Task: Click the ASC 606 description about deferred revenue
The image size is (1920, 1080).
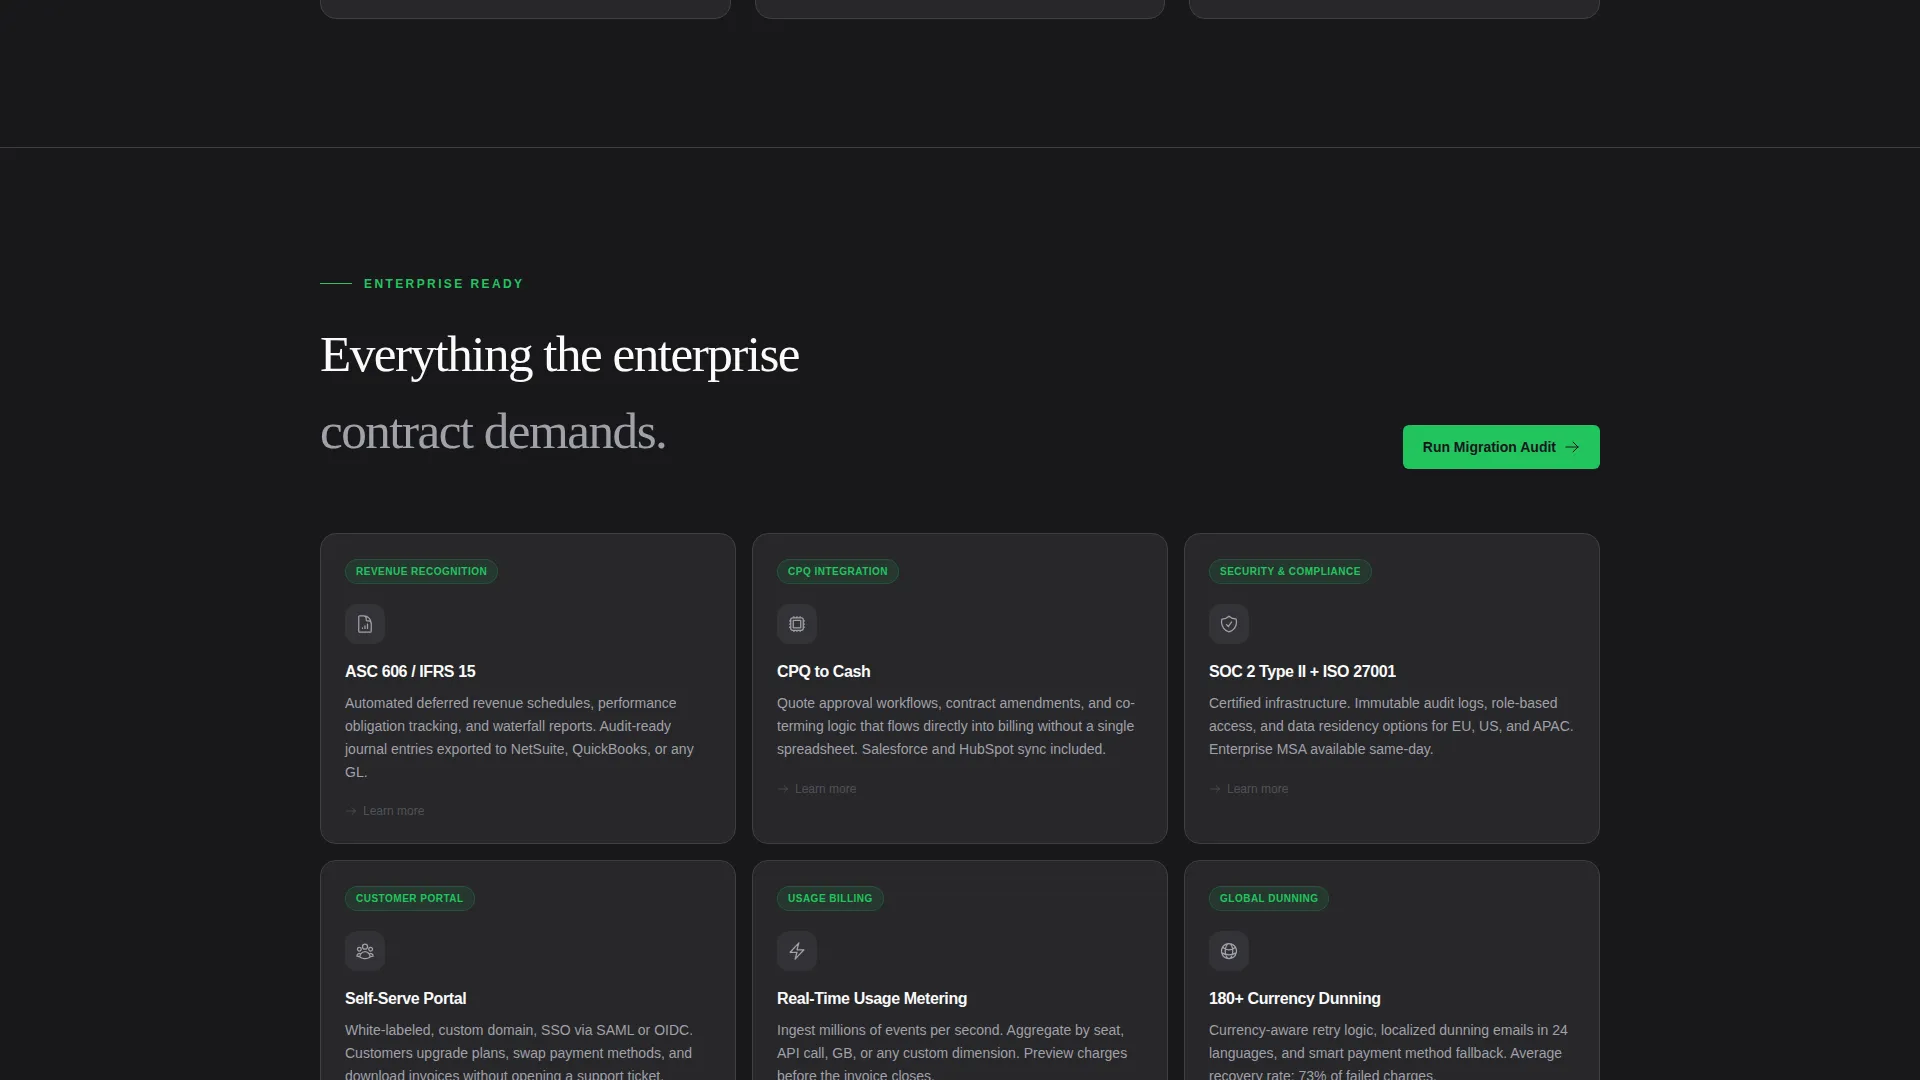Action: point(520,738)
